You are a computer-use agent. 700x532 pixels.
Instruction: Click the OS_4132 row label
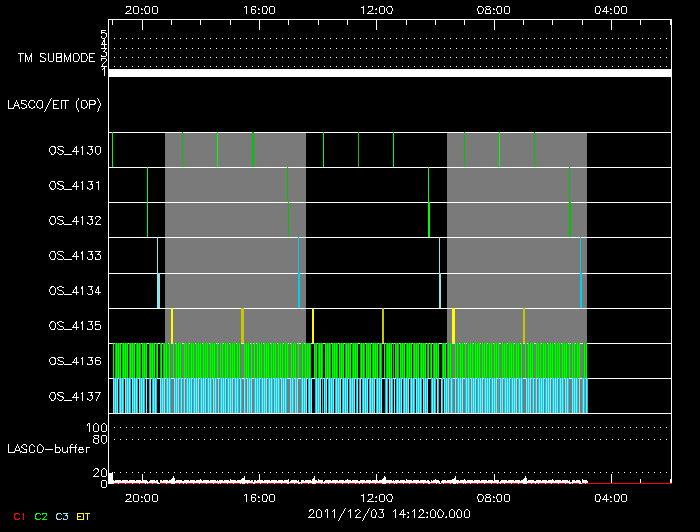pyautogui.click(x=75, y=221)
